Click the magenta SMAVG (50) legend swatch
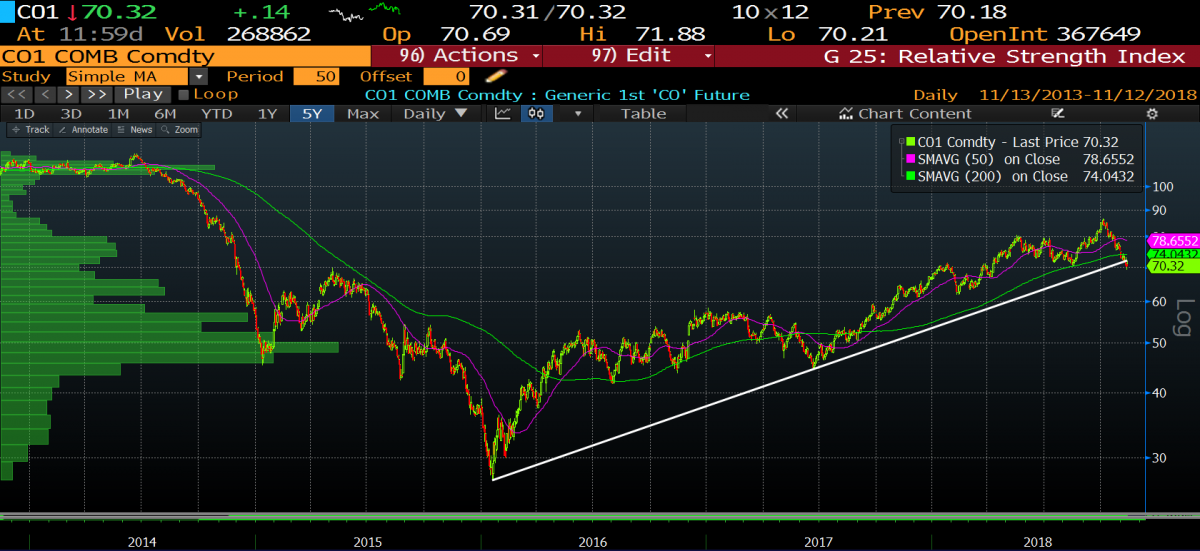Viewport: 1200px width, 551px height. pyautogui.click(x=911, y=159)
